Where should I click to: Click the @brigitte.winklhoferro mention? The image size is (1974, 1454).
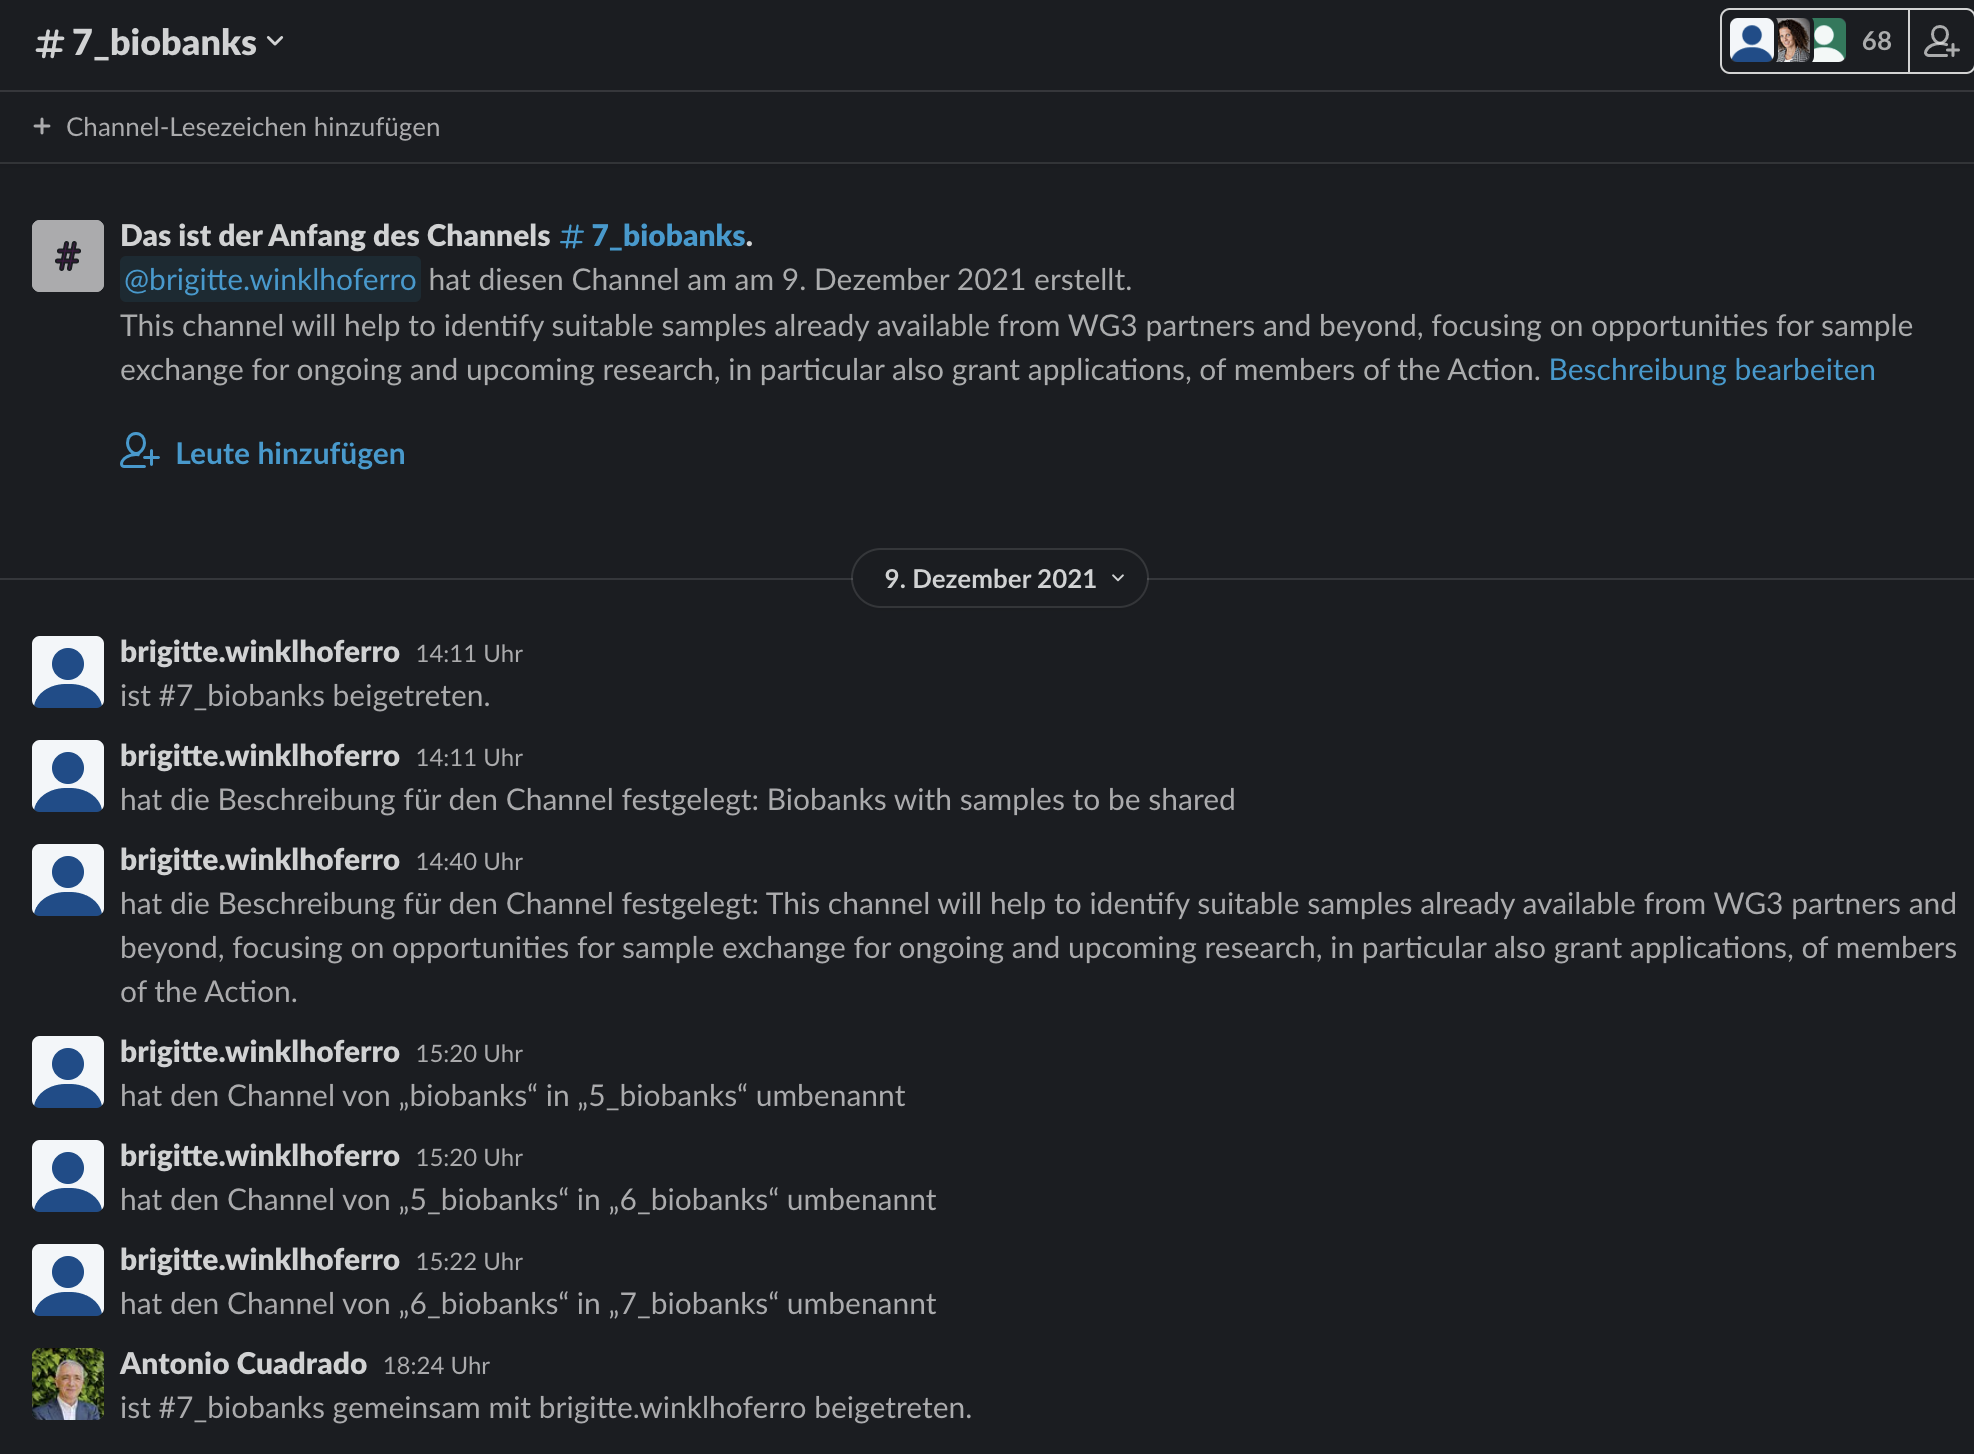pos(270,279)
